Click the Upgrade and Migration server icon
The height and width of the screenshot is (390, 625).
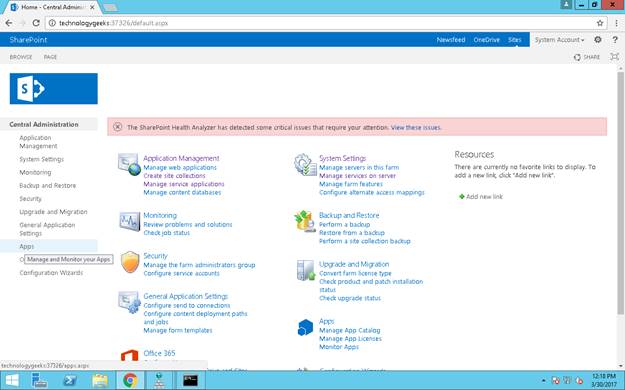click(306, 270)
